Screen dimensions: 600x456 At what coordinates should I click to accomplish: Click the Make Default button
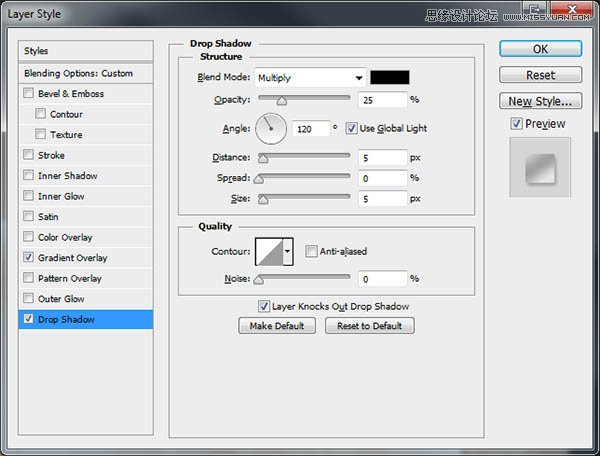point(277,326)
